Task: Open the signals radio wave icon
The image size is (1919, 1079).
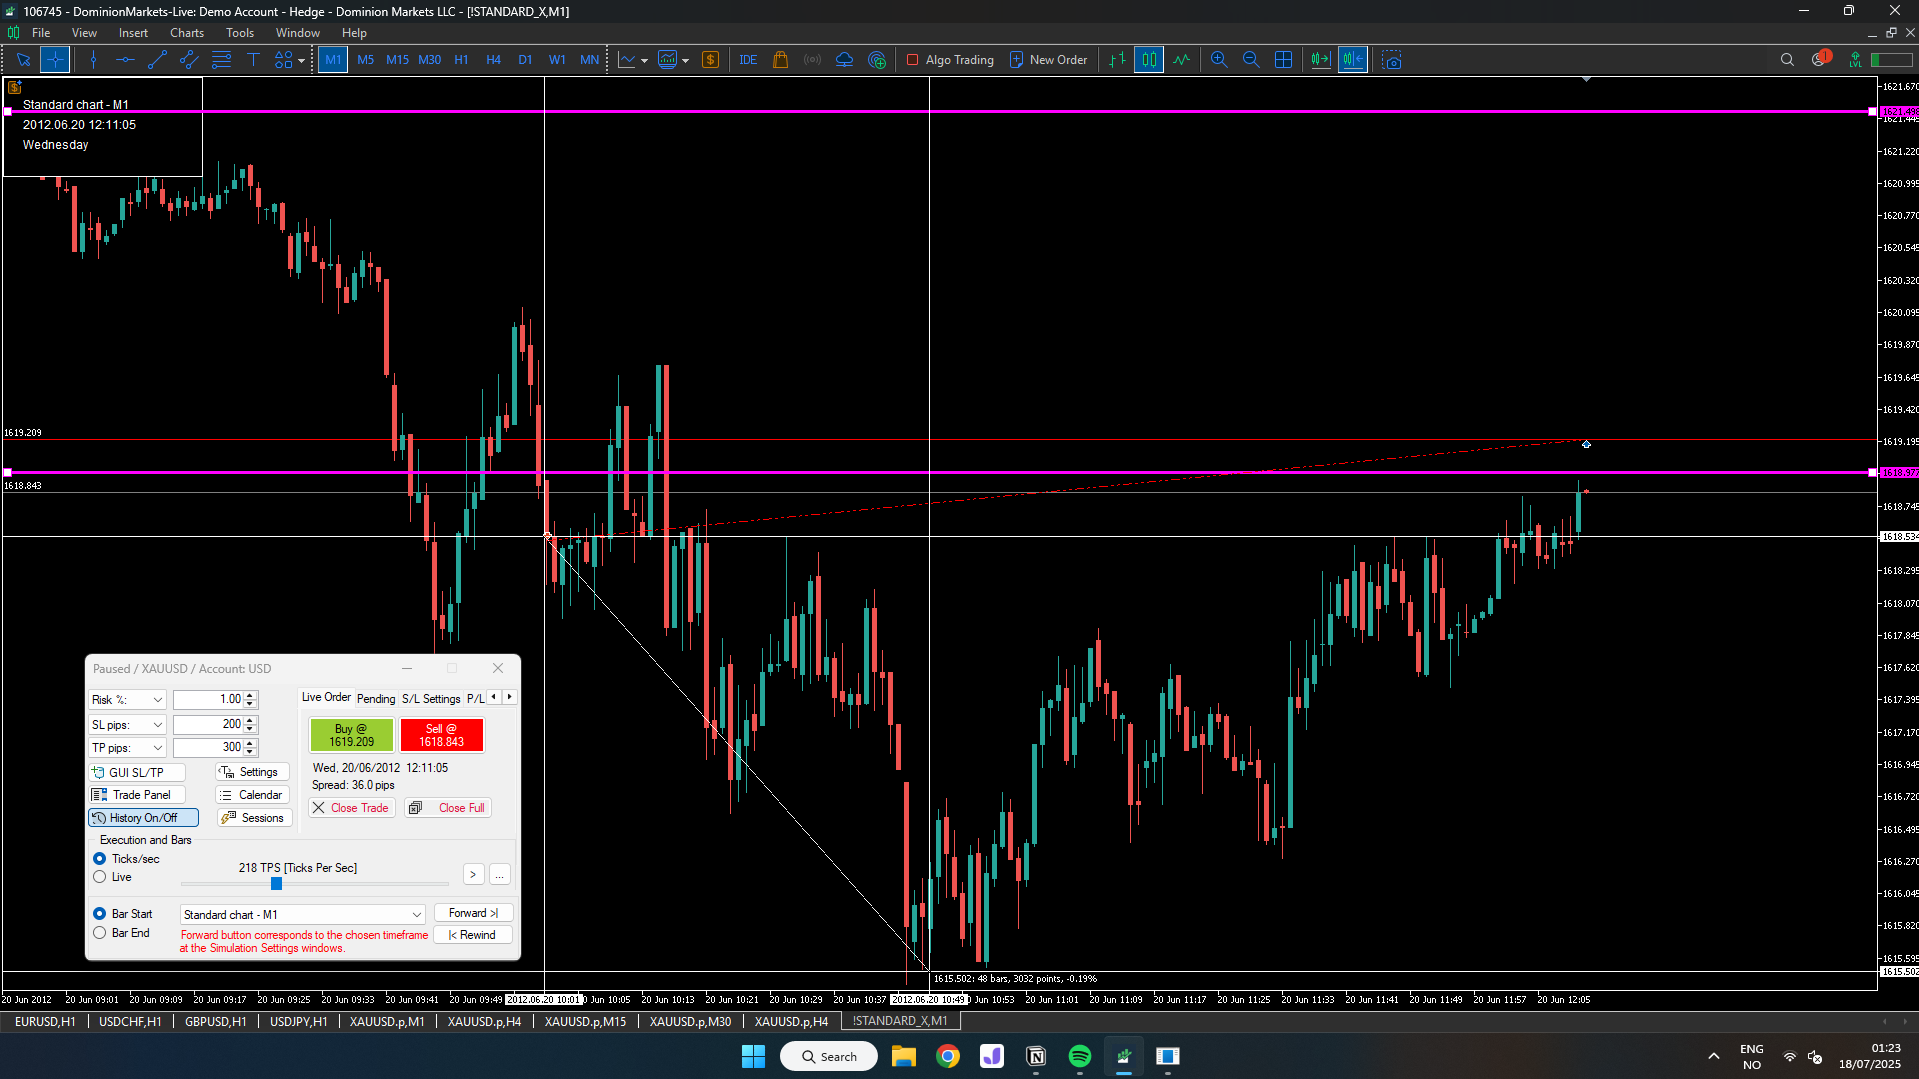Action: pyautogui.click(x=812, y=60)
